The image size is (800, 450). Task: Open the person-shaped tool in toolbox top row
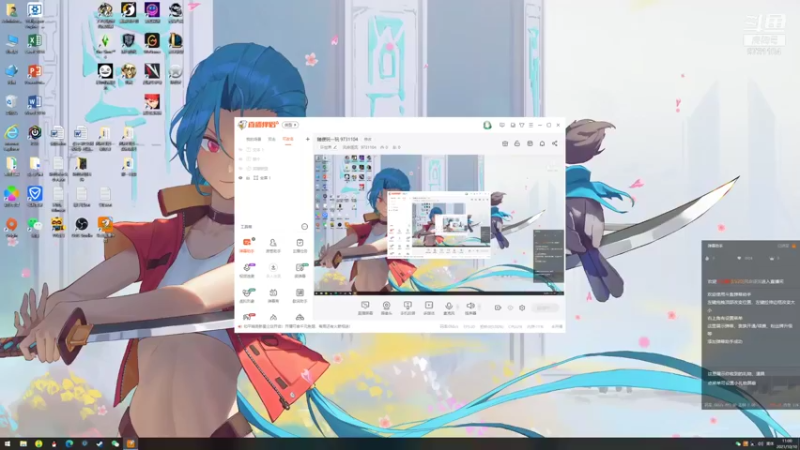pyautogui.click(x=273, y=245)
